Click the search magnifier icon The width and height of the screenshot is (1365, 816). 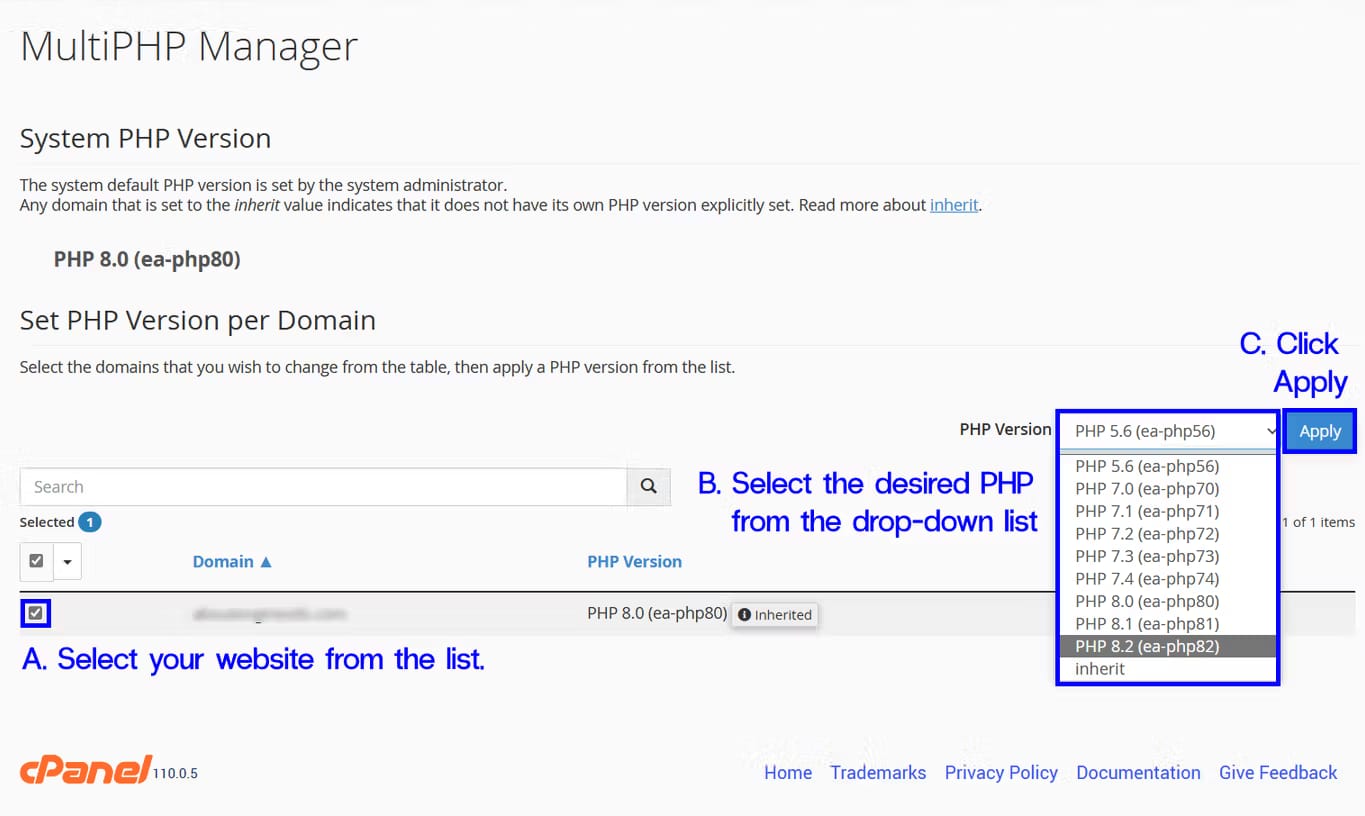coord(648,486)
